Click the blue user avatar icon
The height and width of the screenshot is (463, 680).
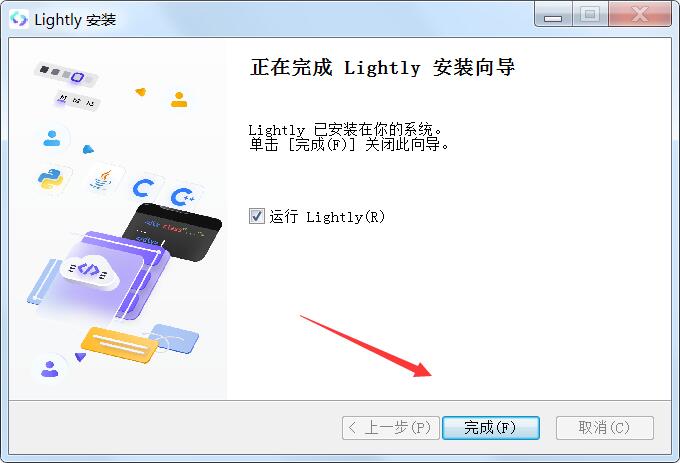pos(52,138)
